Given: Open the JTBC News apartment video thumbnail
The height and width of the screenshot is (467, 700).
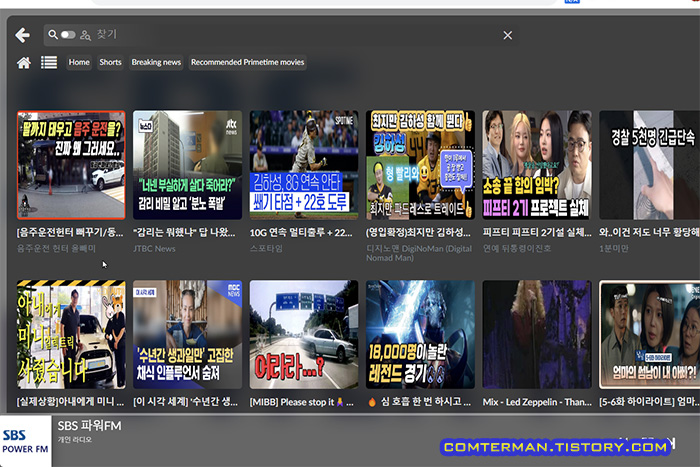Looking at the screenshot, I should tap(188, 165).
